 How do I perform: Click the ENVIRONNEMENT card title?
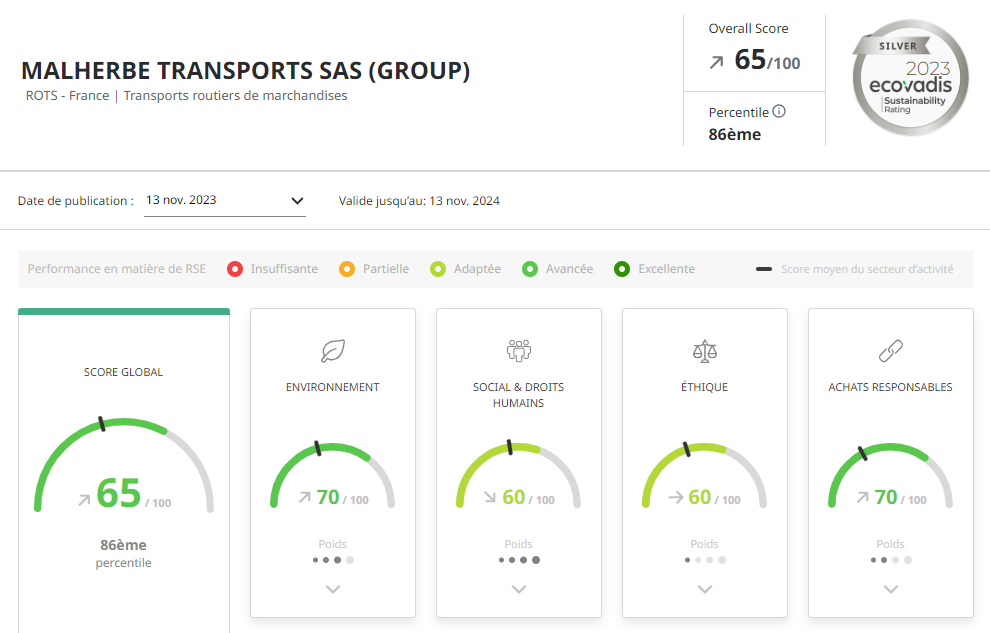point(333,387)
